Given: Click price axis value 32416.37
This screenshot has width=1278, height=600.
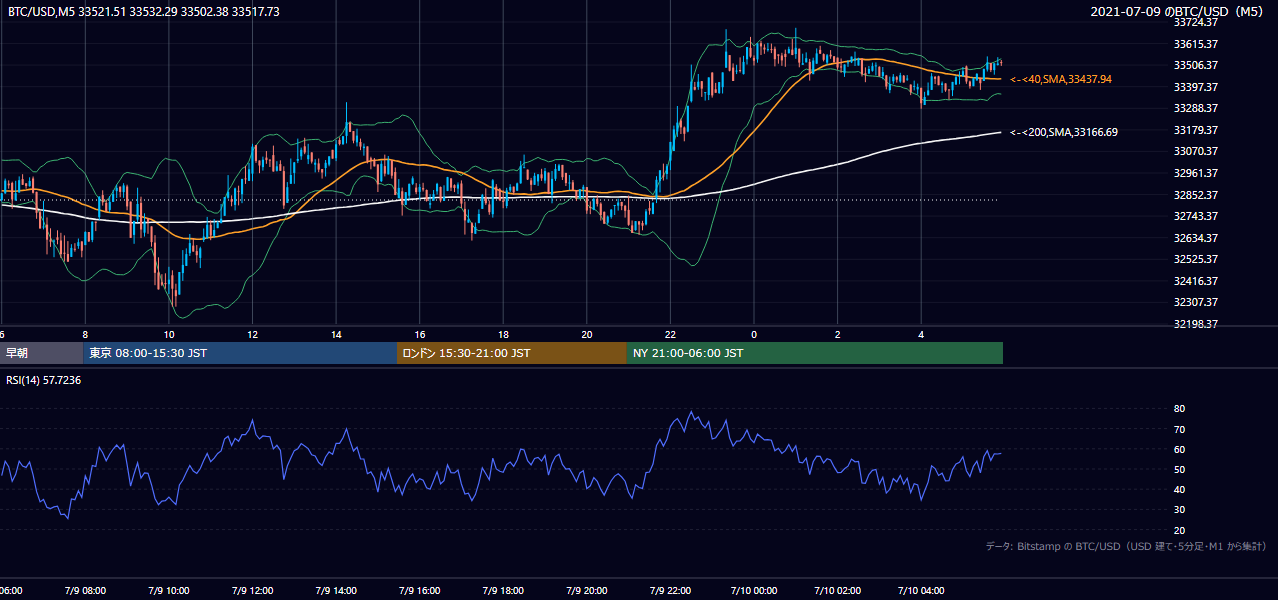Looking at the screenshot, I should tap(1195, 281).
